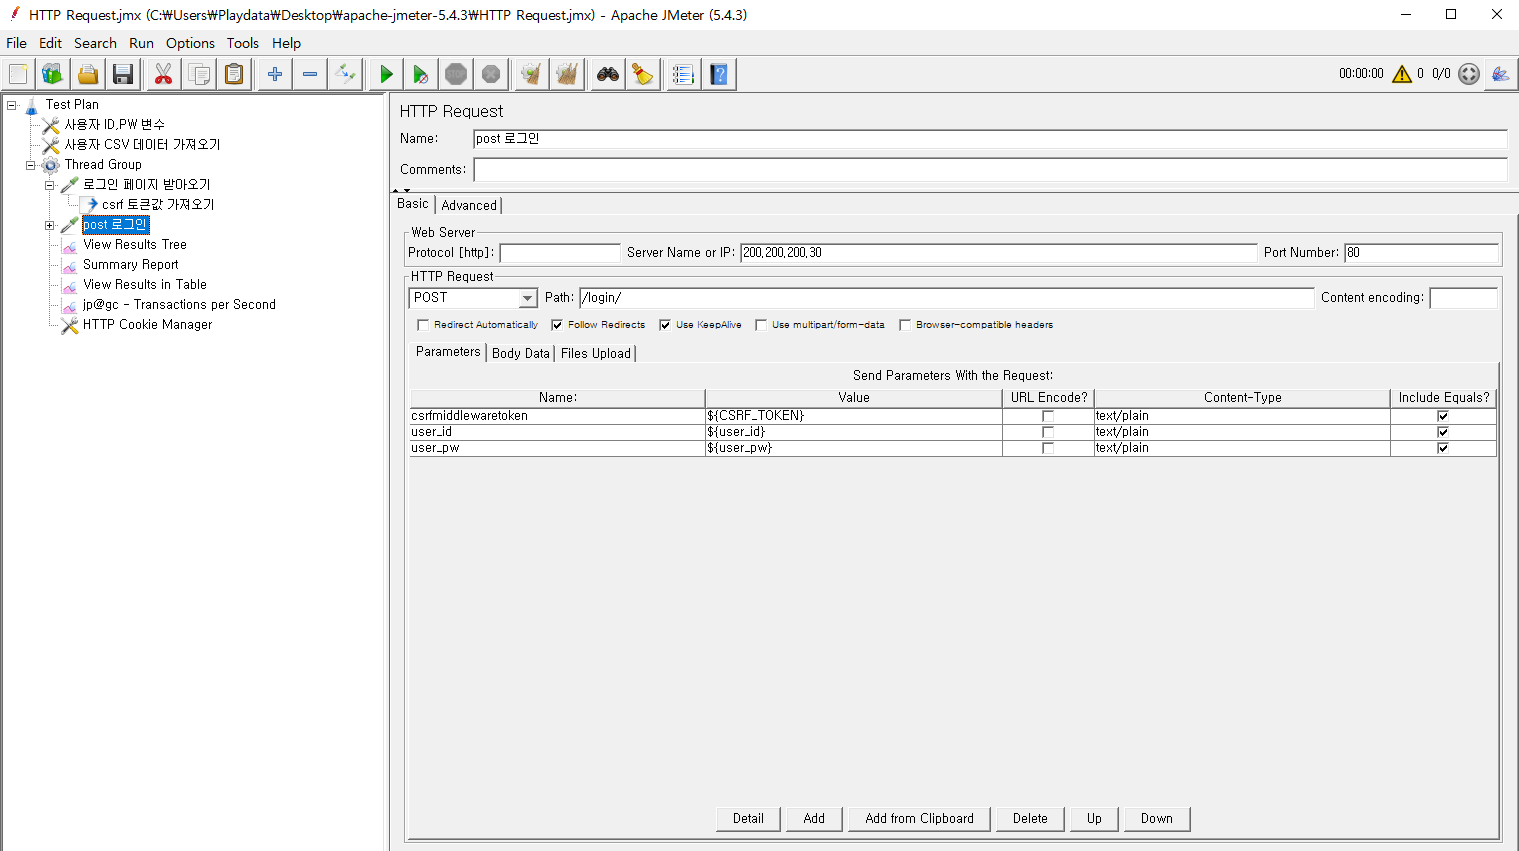Click the Open file folder icon

[88, 74]
